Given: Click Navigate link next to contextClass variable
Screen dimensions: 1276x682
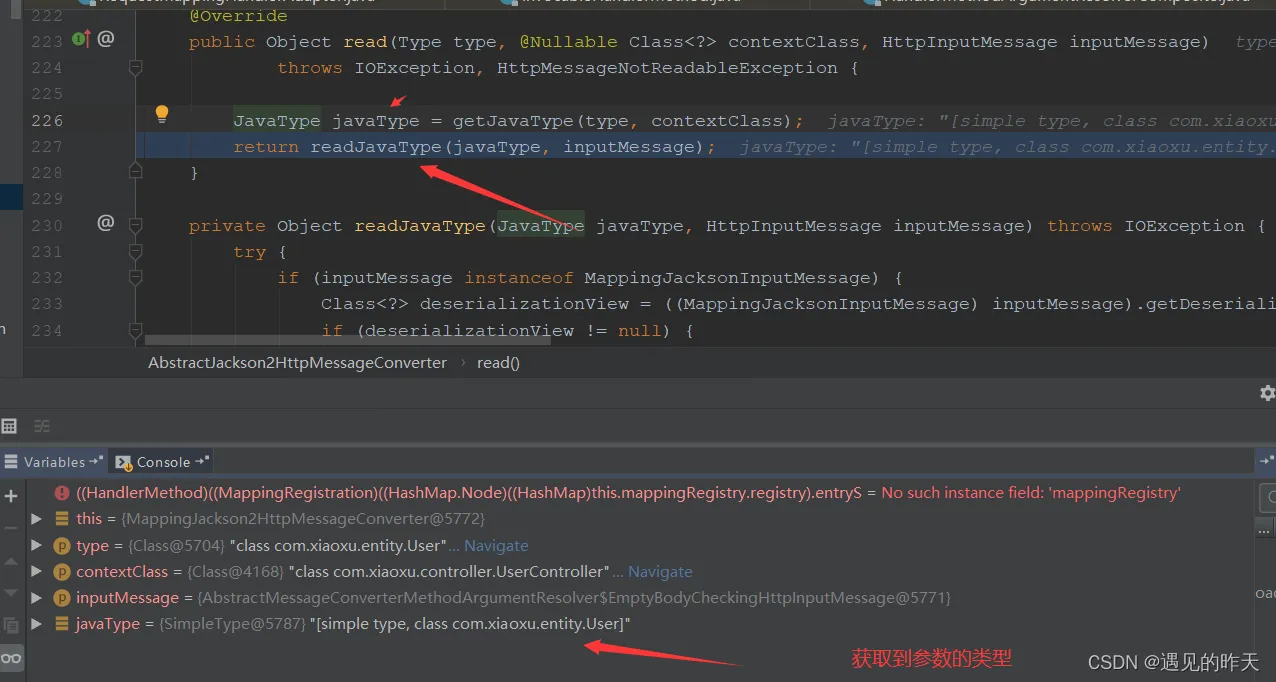Looking at the screenshot, I should pyautogui.click(x=660, y=572).
